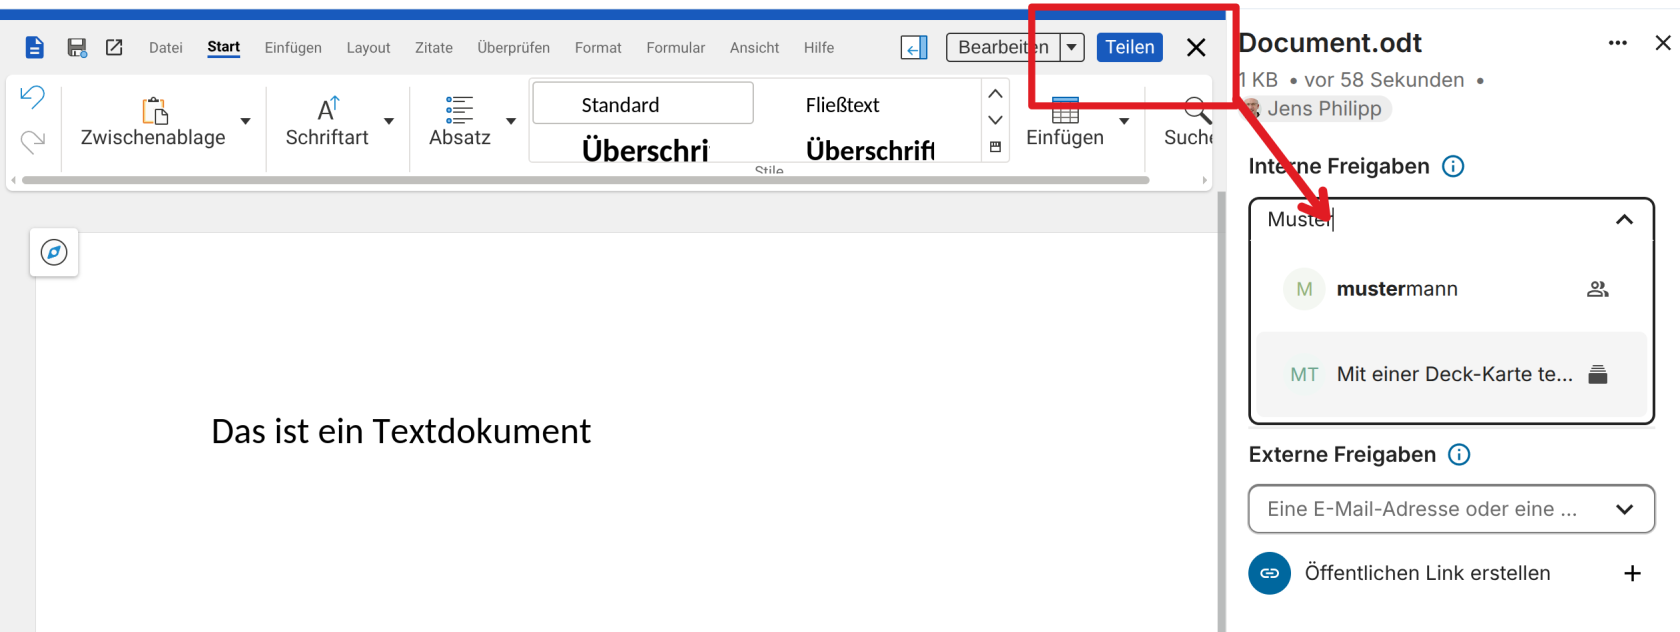This screenshot has width=1680, height=632.
Task: Expand the Bearbeiten mode dropdown arrow
Action: click(x=1072, y=47)
